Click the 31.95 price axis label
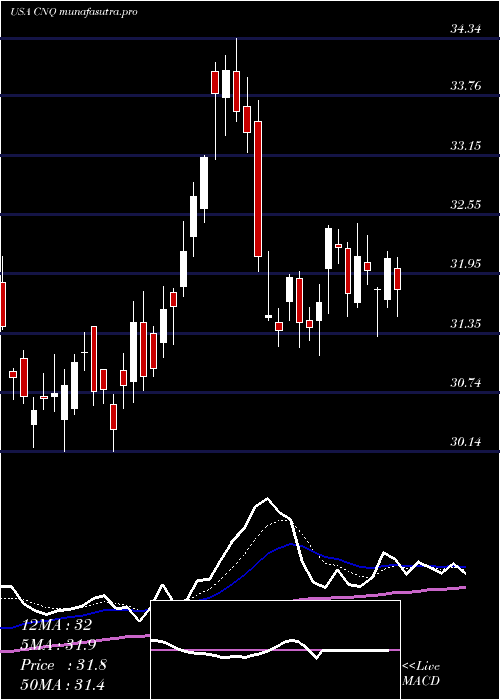 [x=466, y=264]
